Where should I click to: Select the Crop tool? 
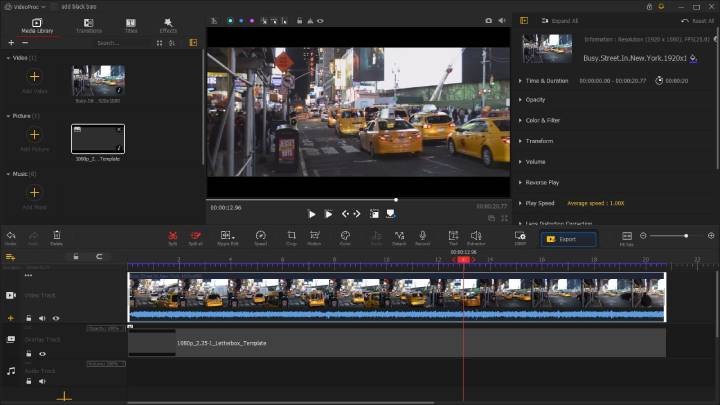tap(291, 236)
